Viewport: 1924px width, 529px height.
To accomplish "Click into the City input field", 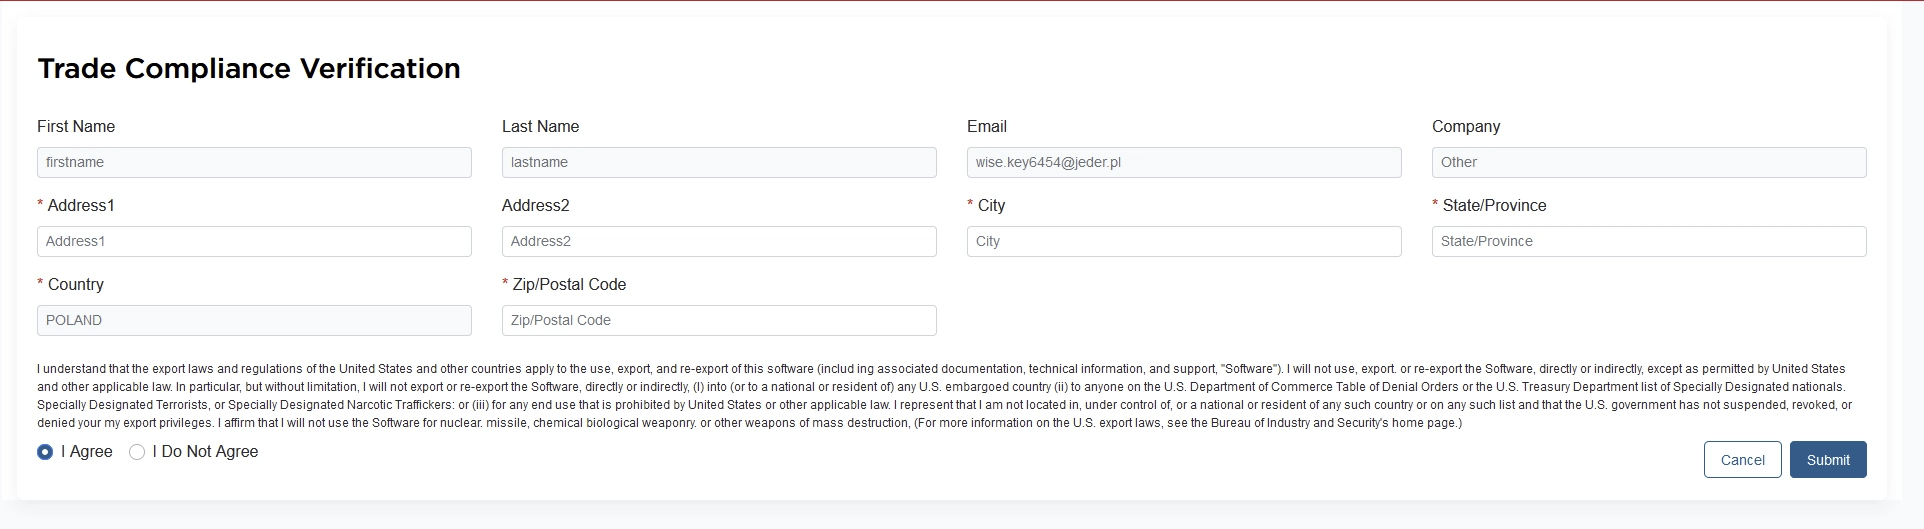I will tap(1183, 241).
